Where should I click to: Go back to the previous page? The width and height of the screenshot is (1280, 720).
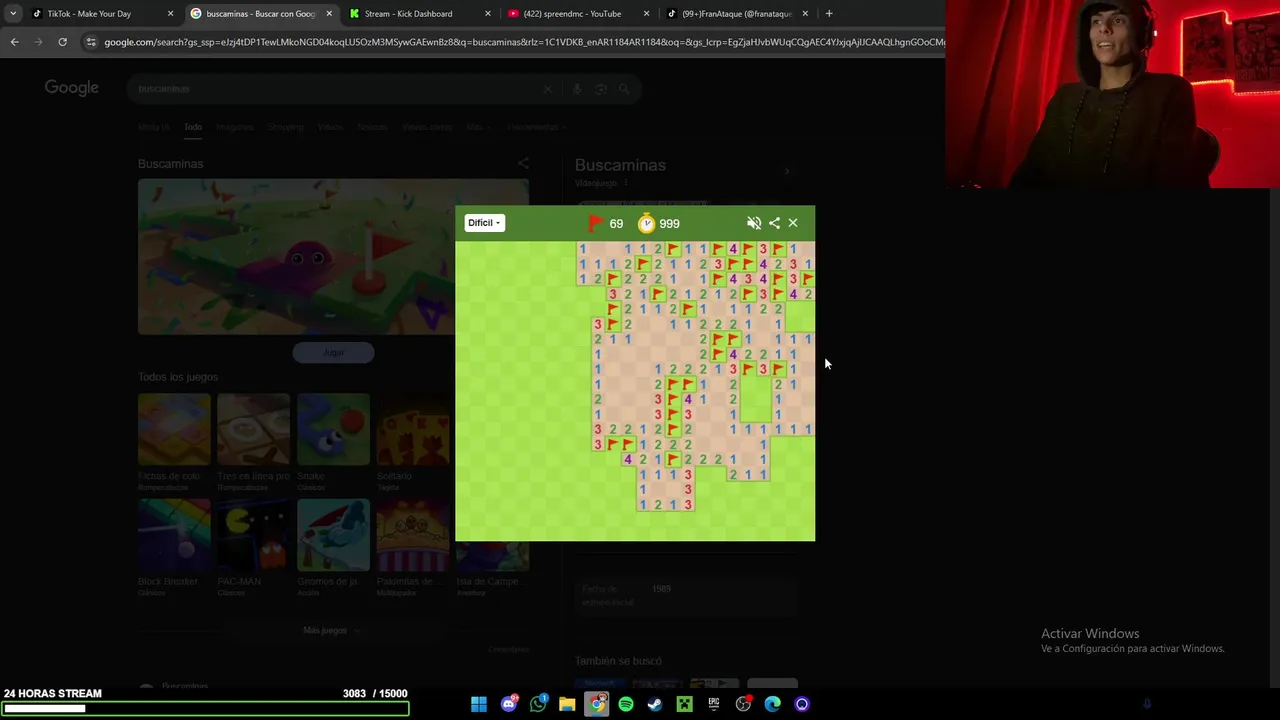(14, 42)
